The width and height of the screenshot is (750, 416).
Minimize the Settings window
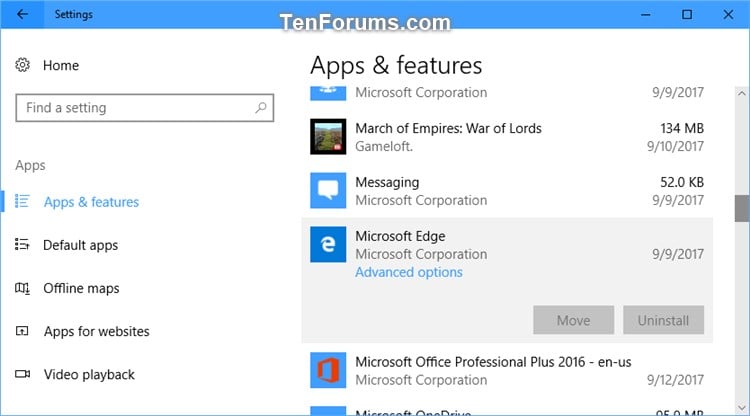646,14
